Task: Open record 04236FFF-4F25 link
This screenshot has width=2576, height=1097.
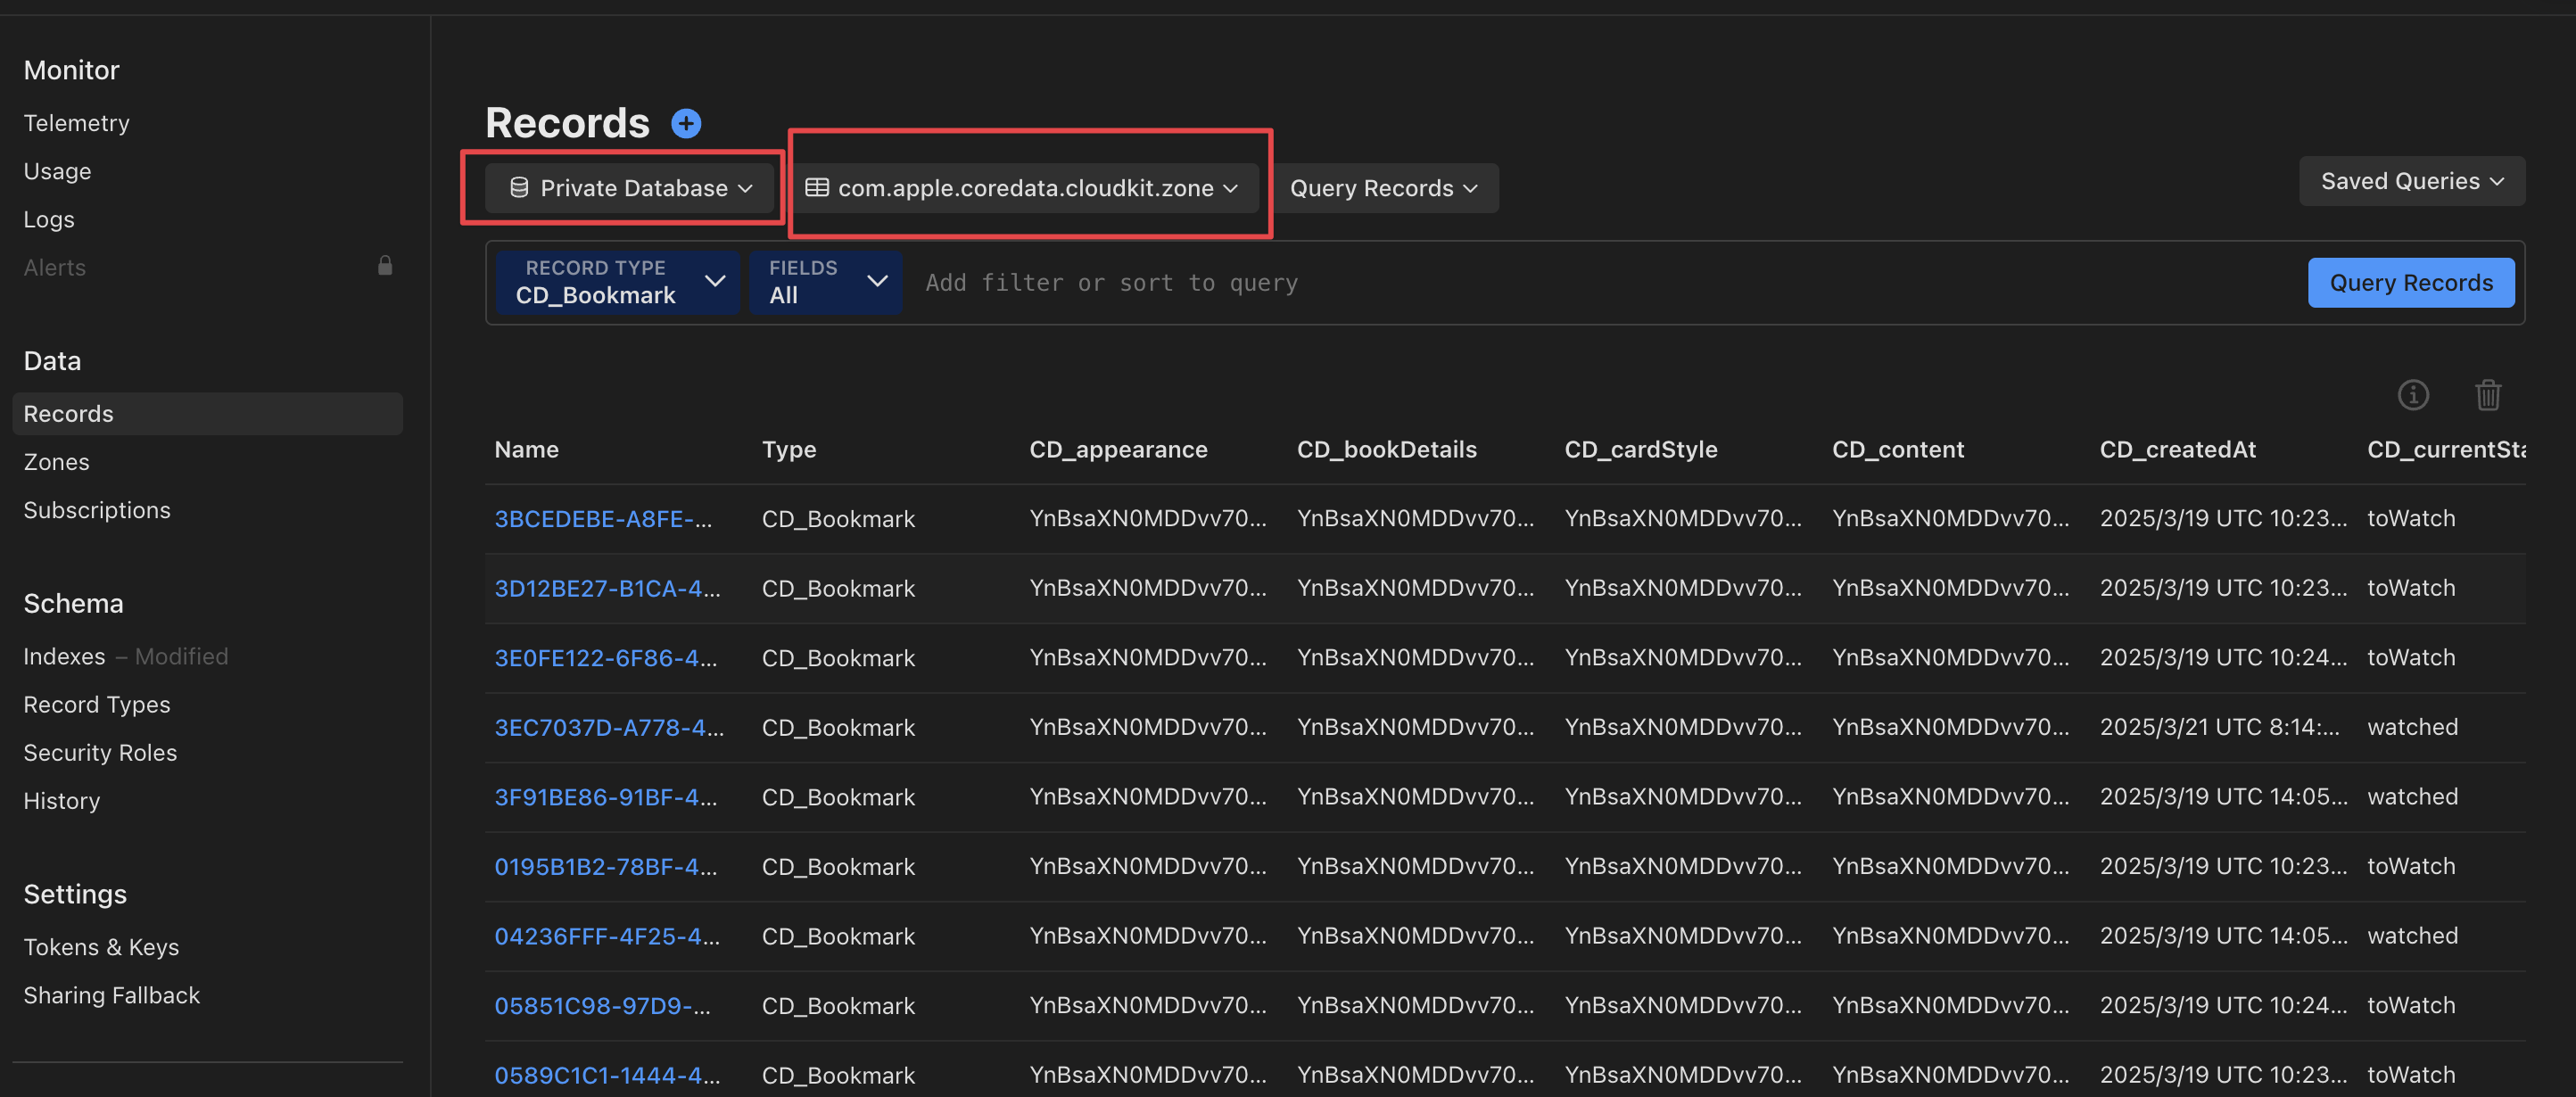Action: (x=606, y=936)
